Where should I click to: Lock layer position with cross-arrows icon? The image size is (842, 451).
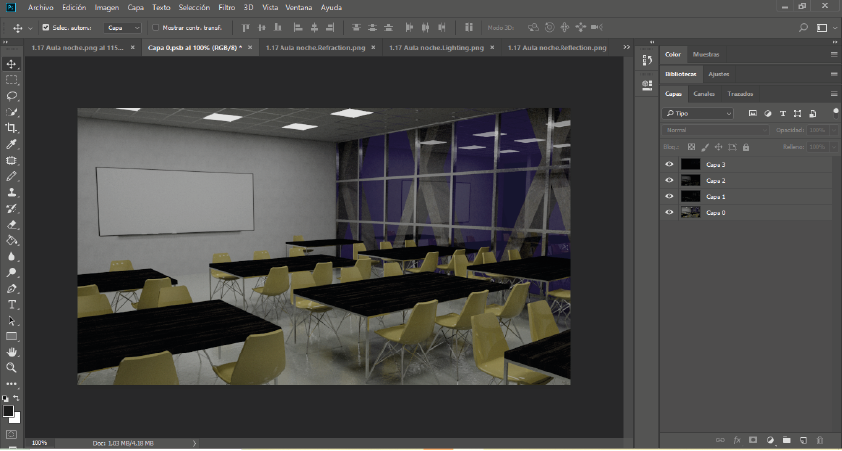coord(718,147)
